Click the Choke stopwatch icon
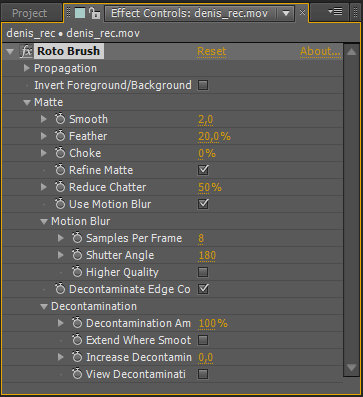Screen dimensions: 363x397 coord(60,153)
